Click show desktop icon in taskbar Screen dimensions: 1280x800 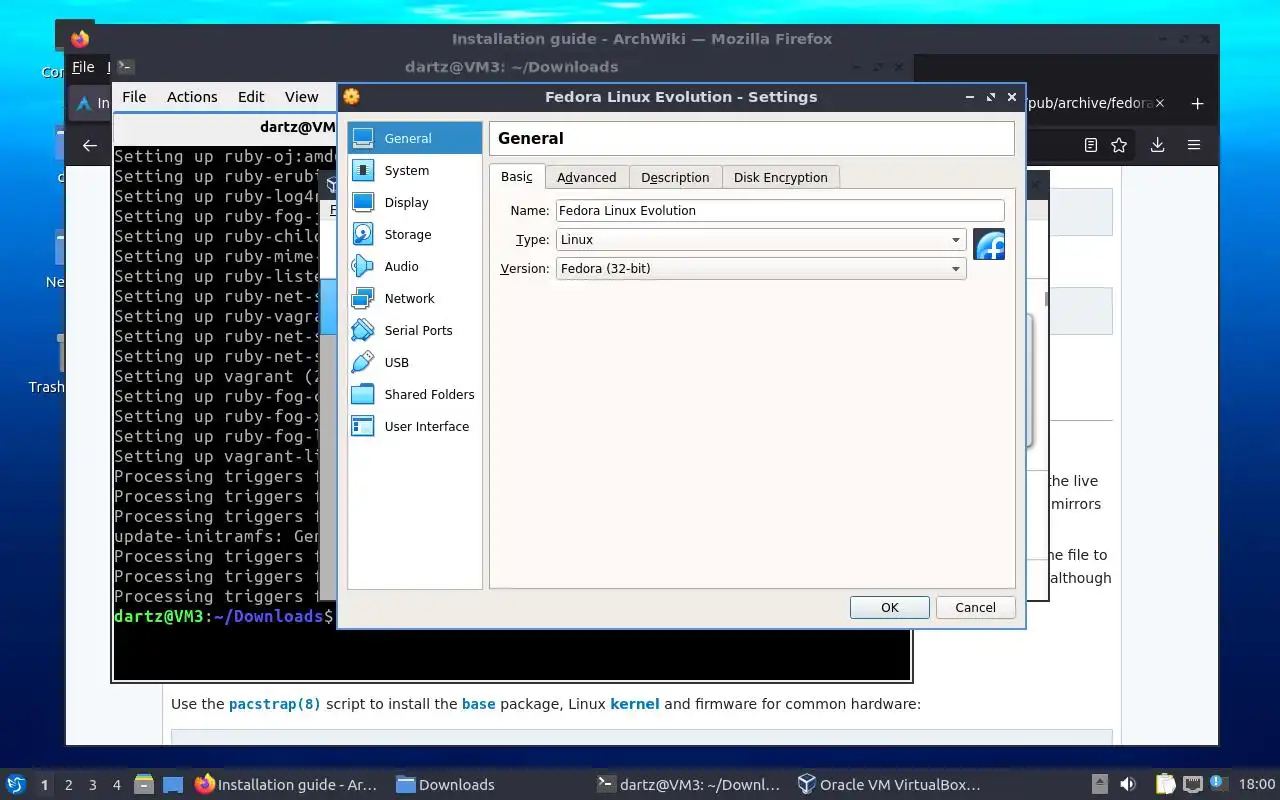(173, 784)
